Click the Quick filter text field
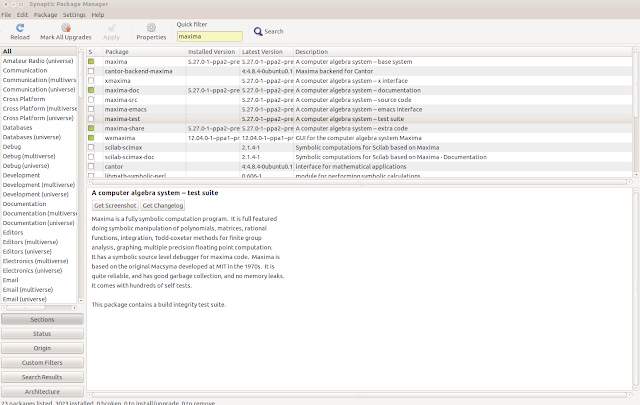640x405 pixels. [209, 36]
